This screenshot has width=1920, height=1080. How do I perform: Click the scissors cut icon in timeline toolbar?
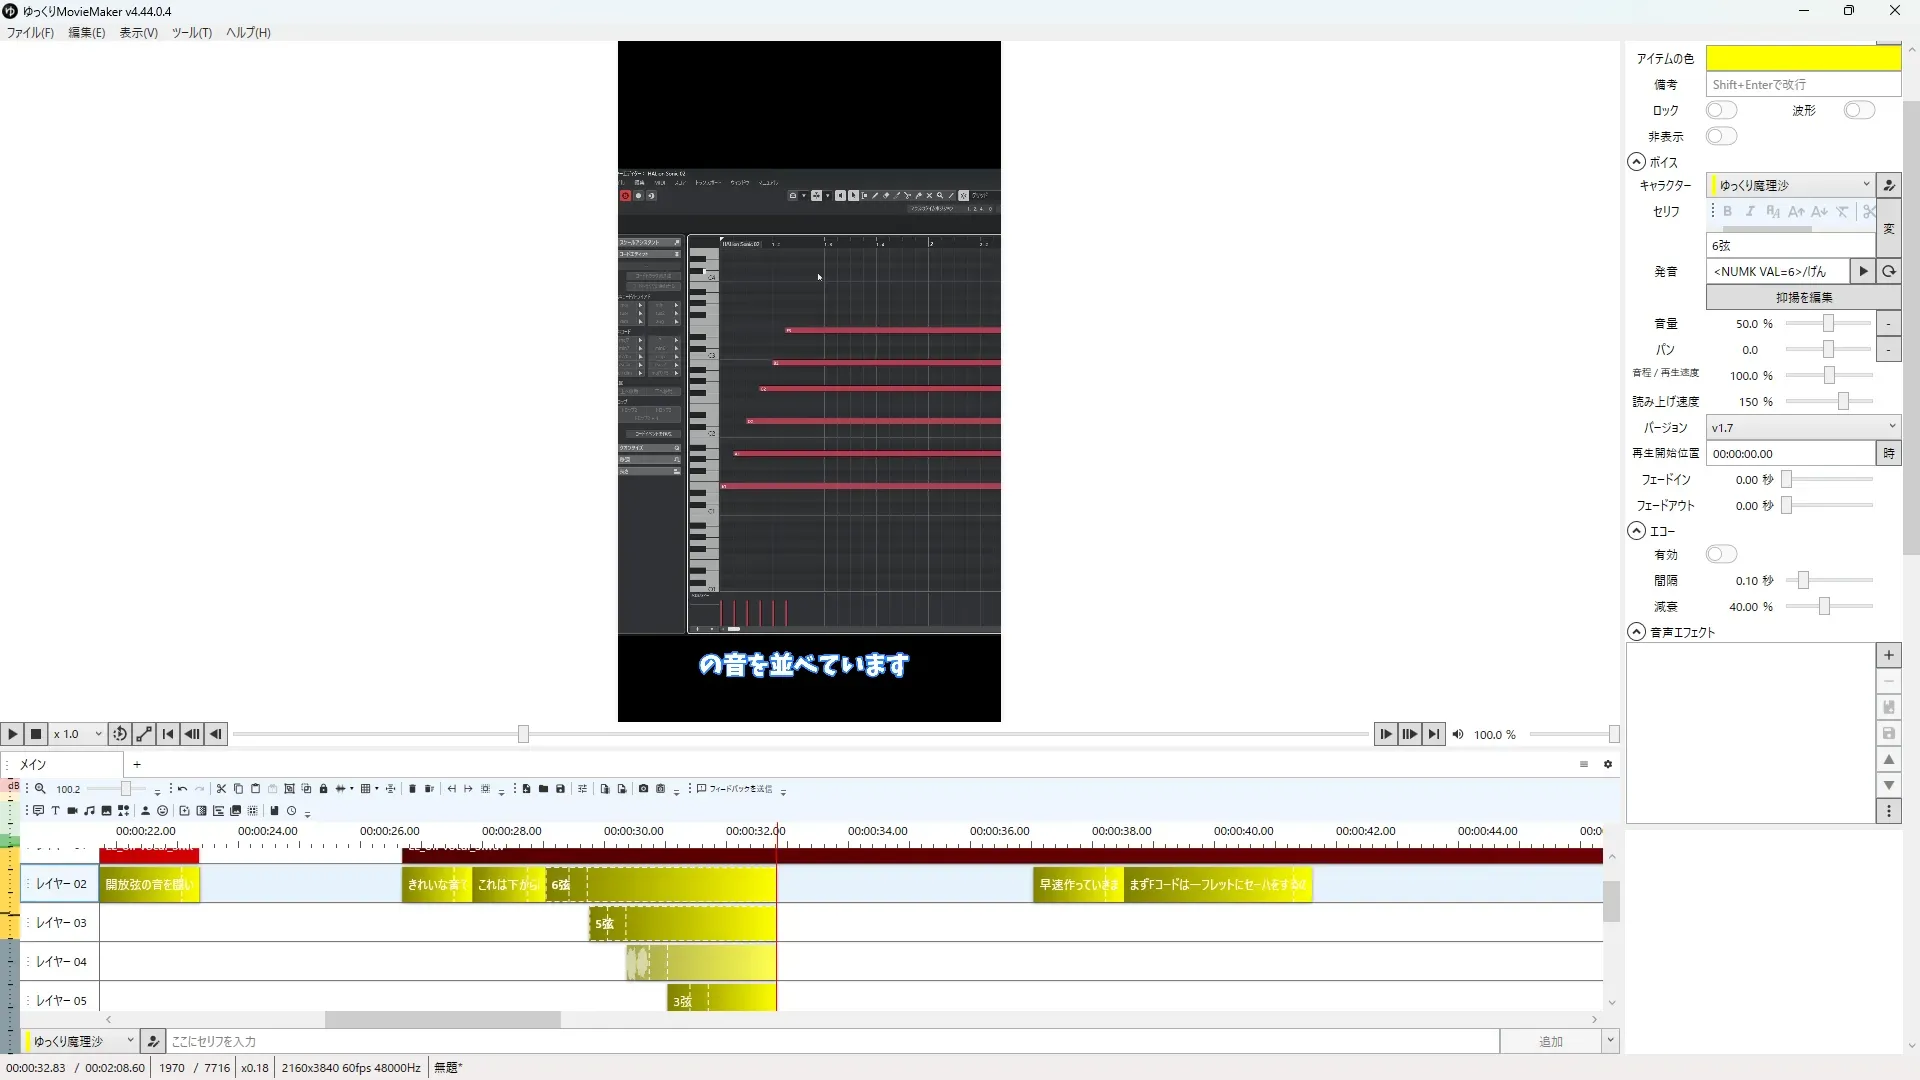[221, 789]
